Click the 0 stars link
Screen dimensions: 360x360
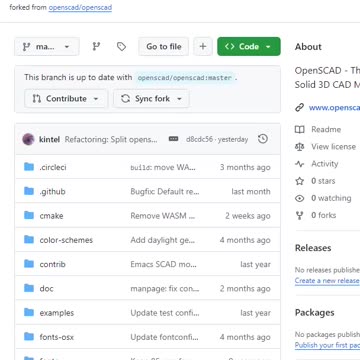click(323, 181)
